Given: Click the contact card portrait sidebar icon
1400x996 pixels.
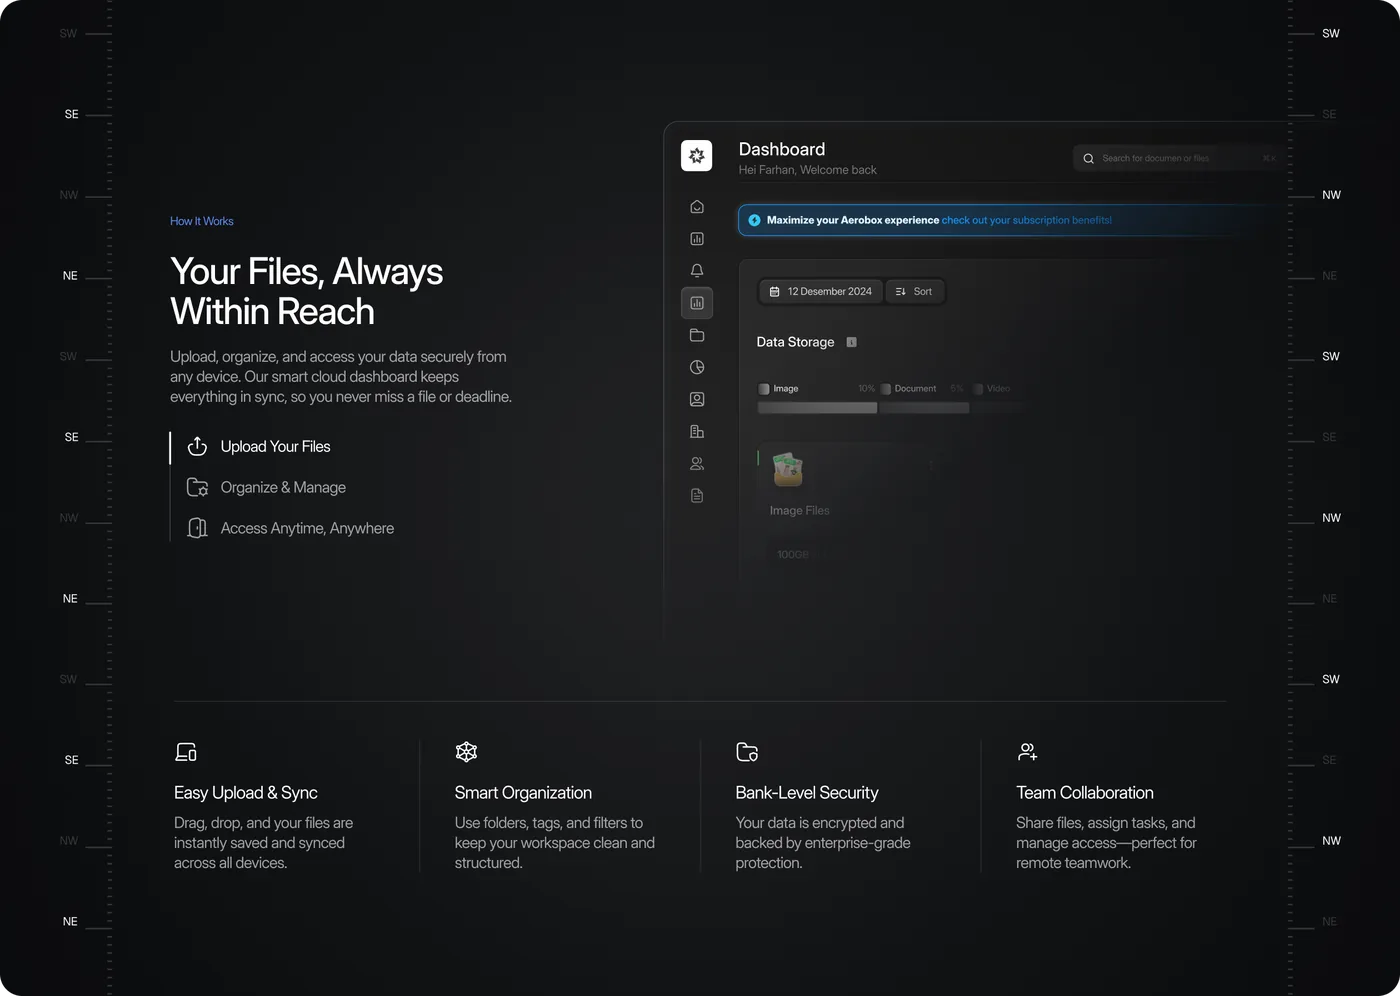Looking at the screenshot, I should pos(697,399).
